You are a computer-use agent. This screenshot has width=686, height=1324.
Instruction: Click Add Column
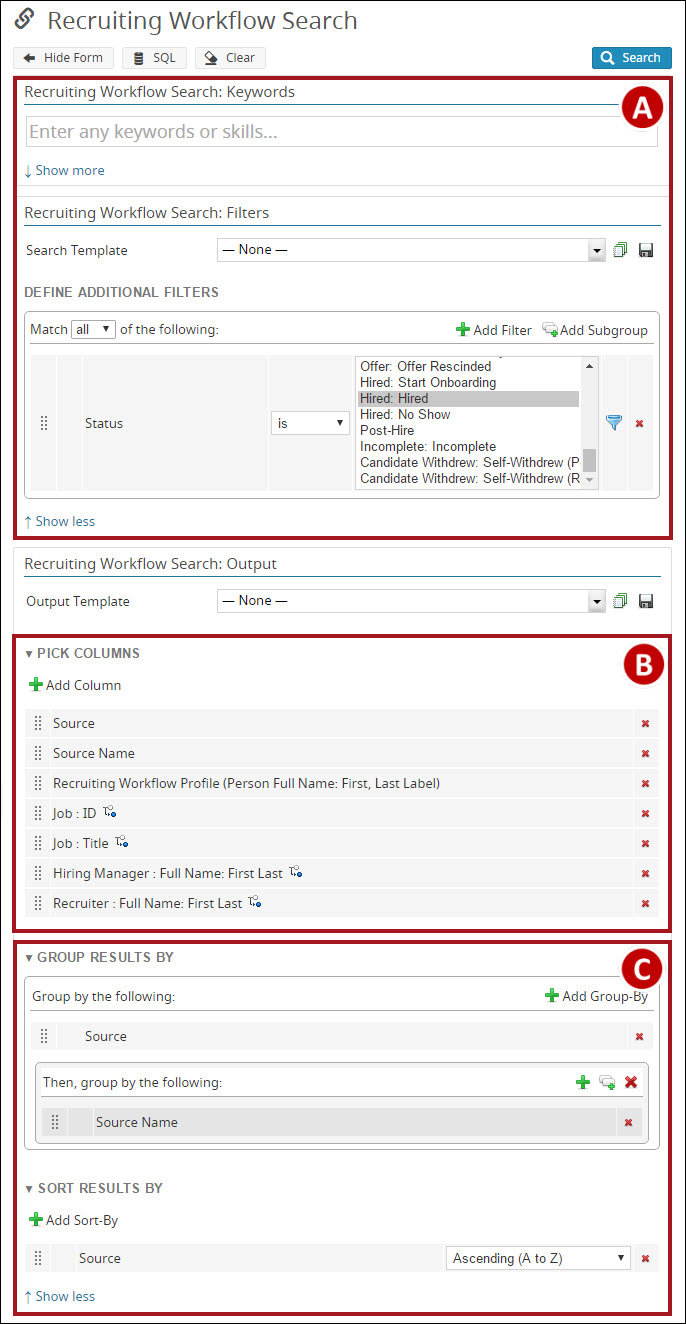(76, 685)
